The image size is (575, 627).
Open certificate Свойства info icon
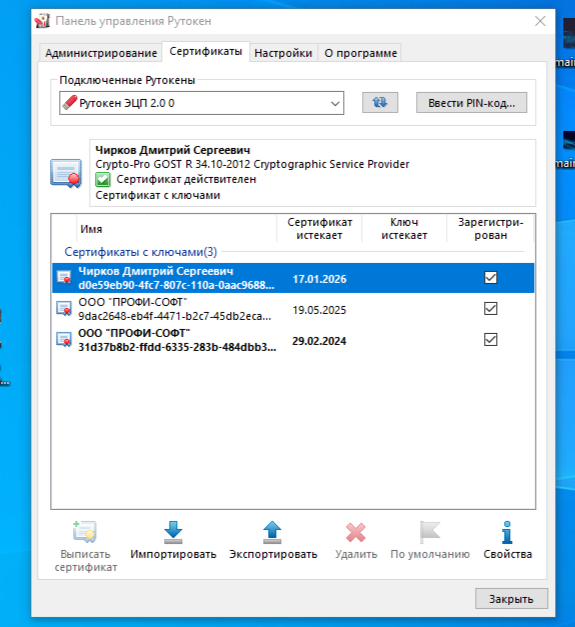(x=507, y=532)
